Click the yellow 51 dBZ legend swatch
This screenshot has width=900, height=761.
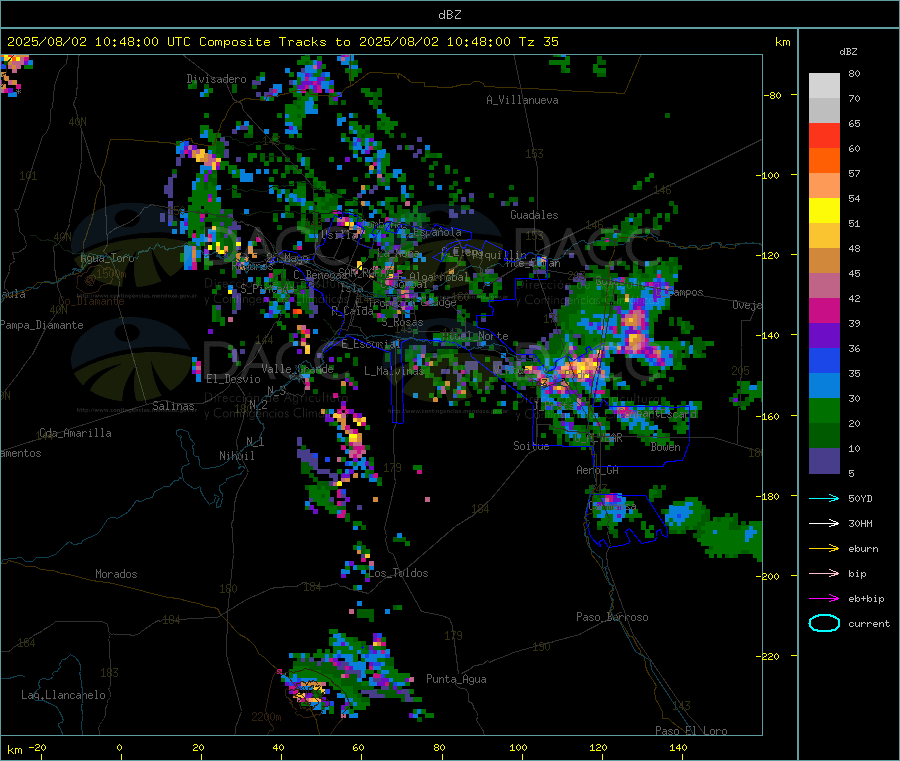point(824,211)
